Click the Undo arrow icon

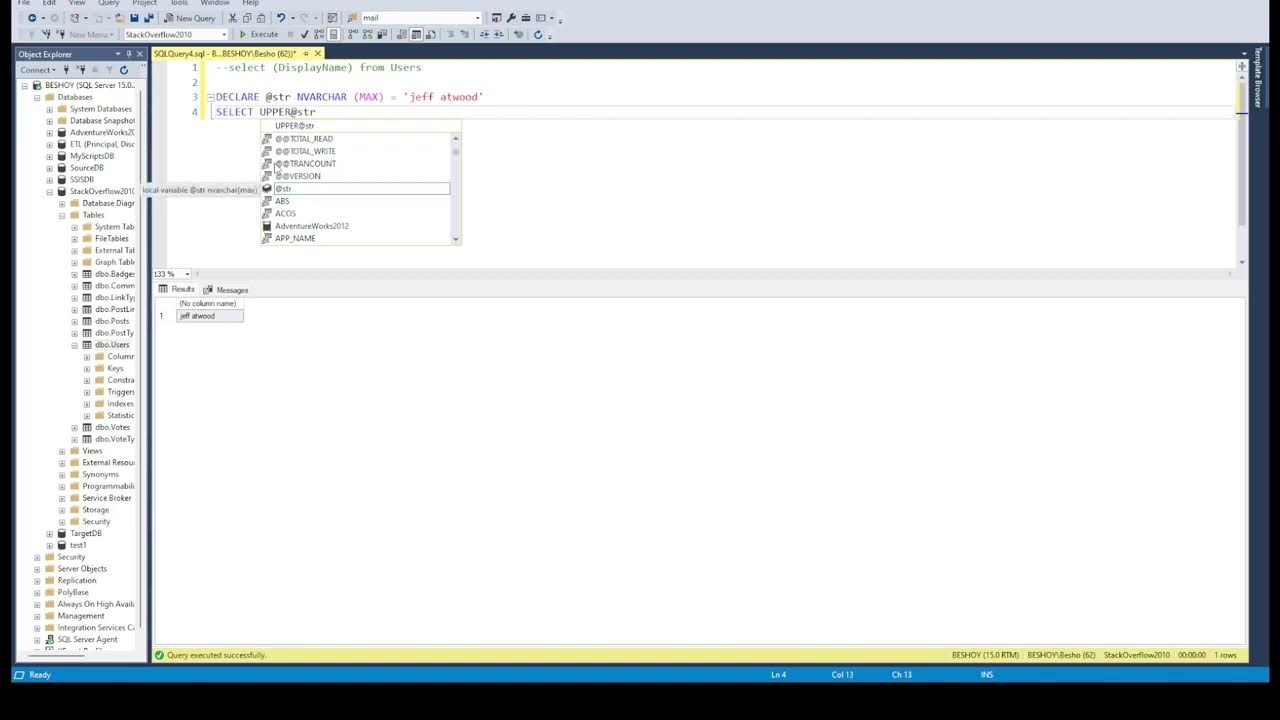[280, 18]
